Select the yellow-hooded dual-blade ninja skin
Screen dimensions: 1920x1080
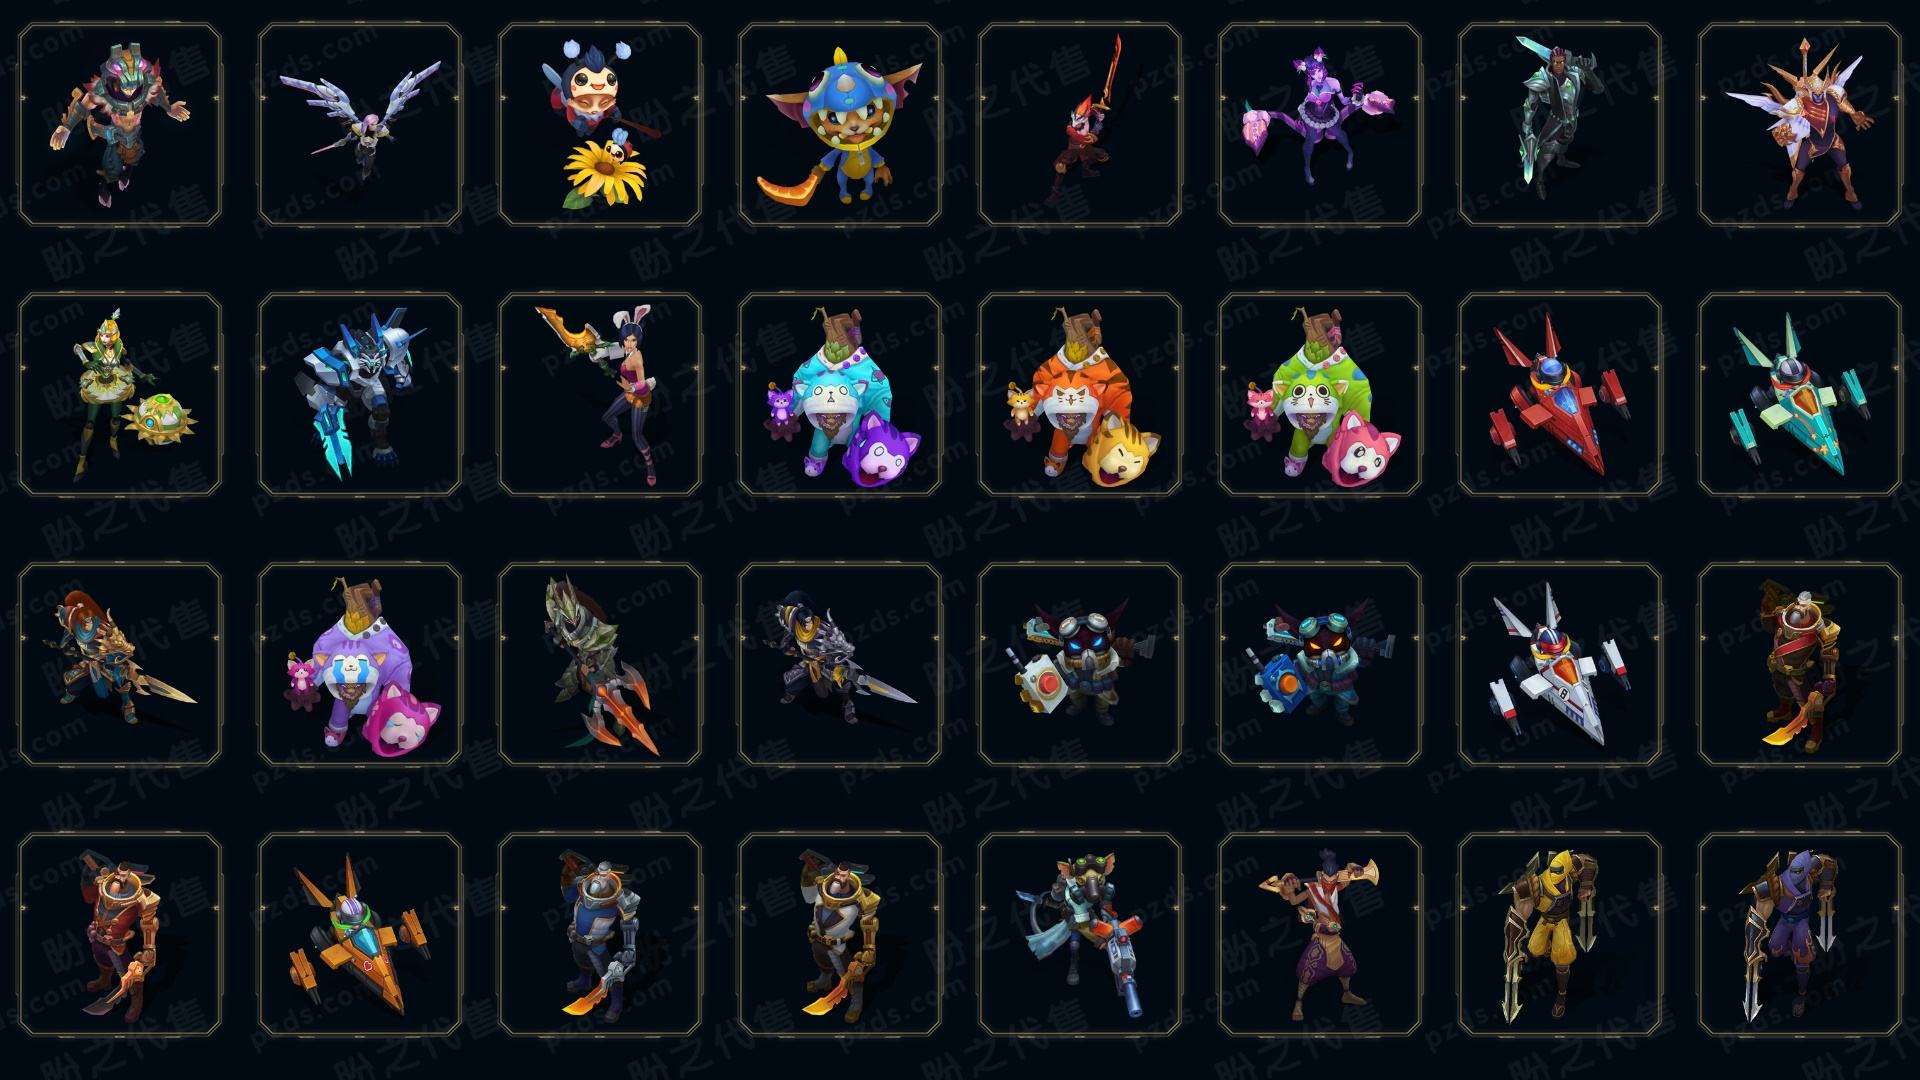click(1560, 934)
